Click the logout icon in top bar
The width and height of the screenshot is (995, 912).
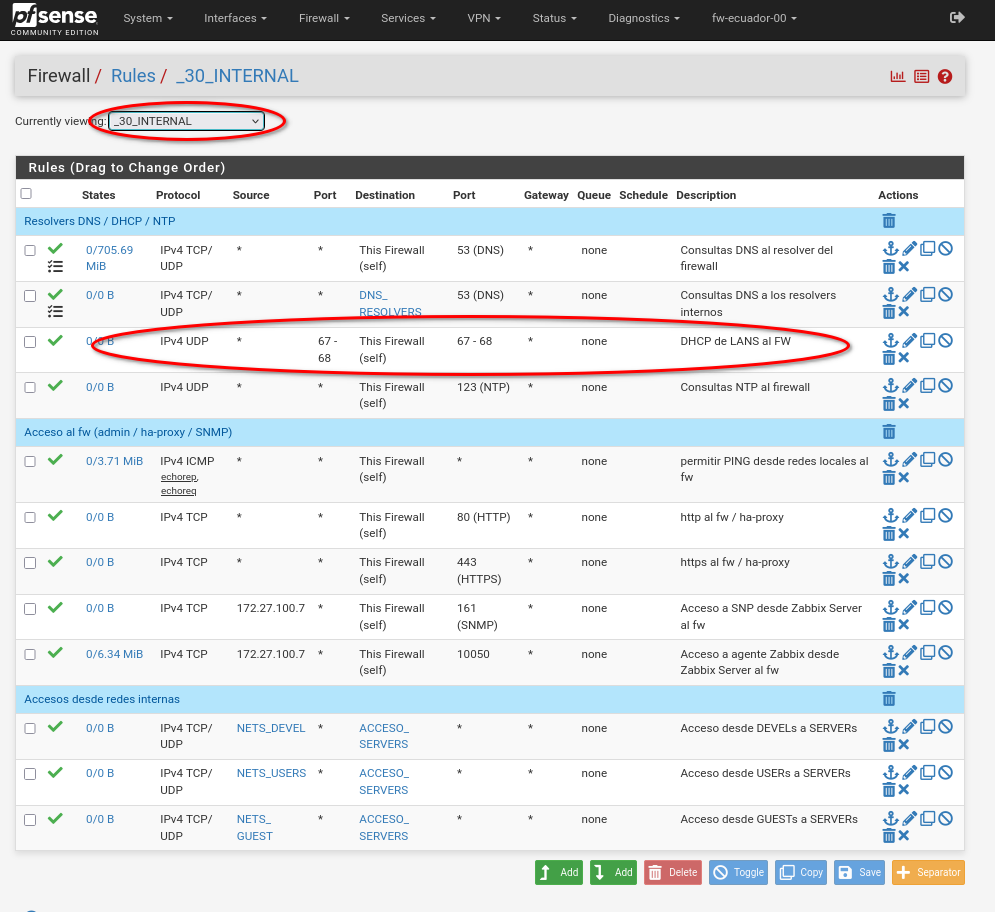click(x=957, y=18)
